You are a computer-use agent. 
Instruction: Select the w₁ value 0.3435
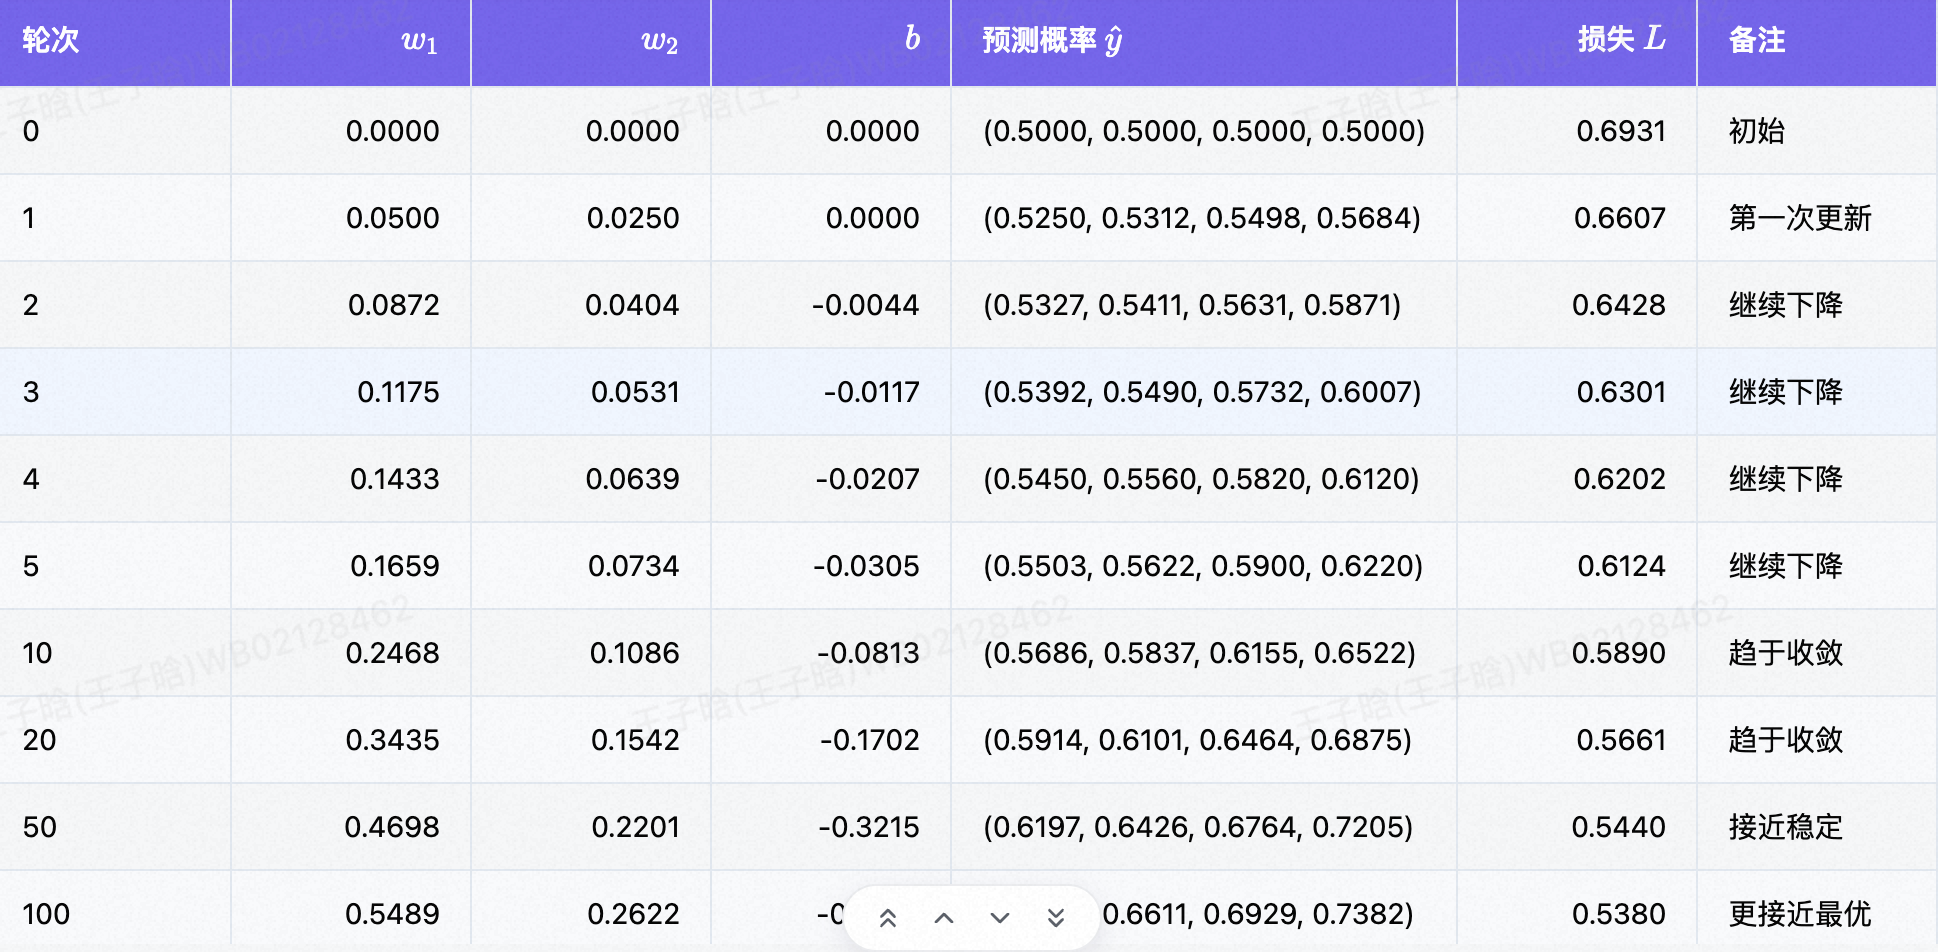click(393, 740)
